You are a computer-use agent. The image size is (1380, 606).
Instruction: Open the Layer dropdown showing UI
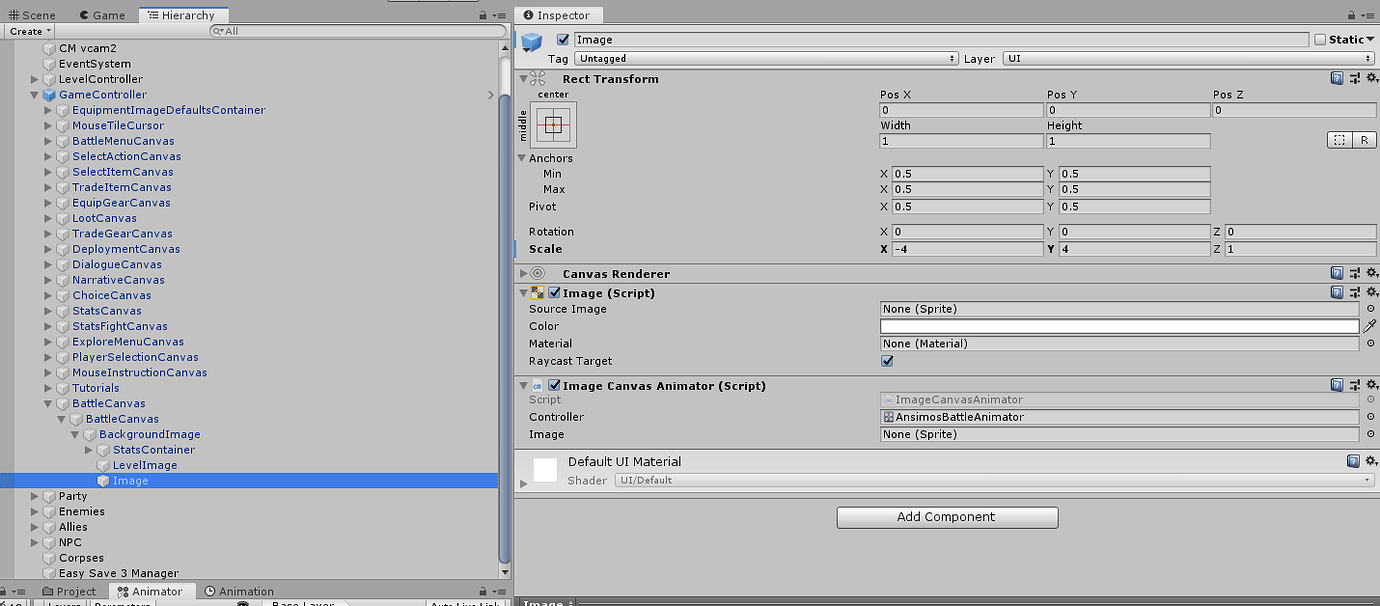point(1190,58)
